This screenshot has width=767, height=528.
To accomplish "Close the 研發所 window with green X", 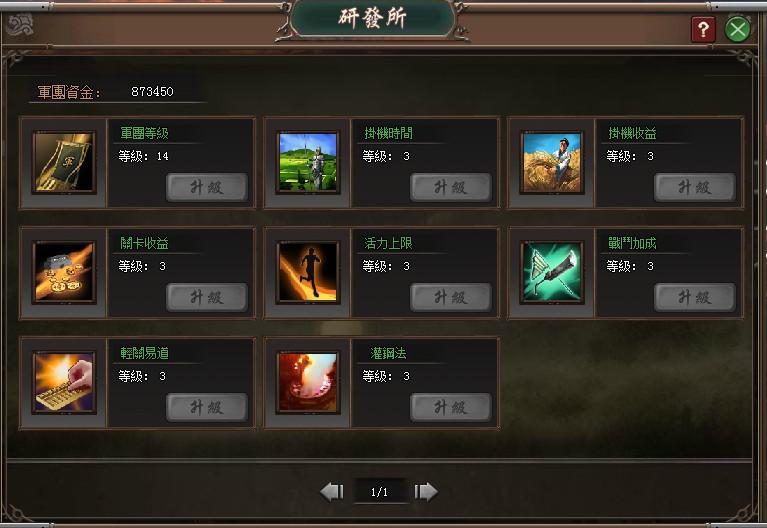I will 738,29.
